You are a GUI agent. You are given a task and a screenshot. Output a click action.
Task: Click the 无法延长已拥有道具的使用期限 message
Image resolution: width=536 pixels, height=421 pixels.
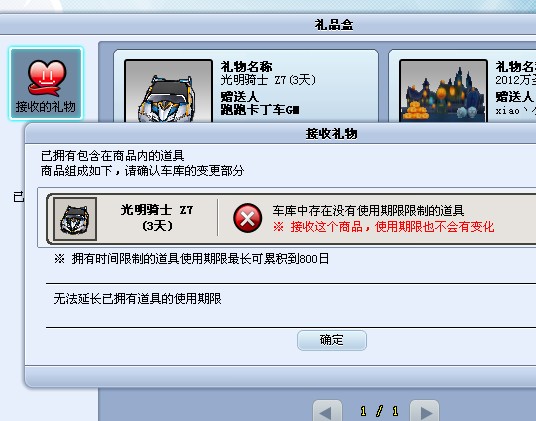(x=137, y=299)
